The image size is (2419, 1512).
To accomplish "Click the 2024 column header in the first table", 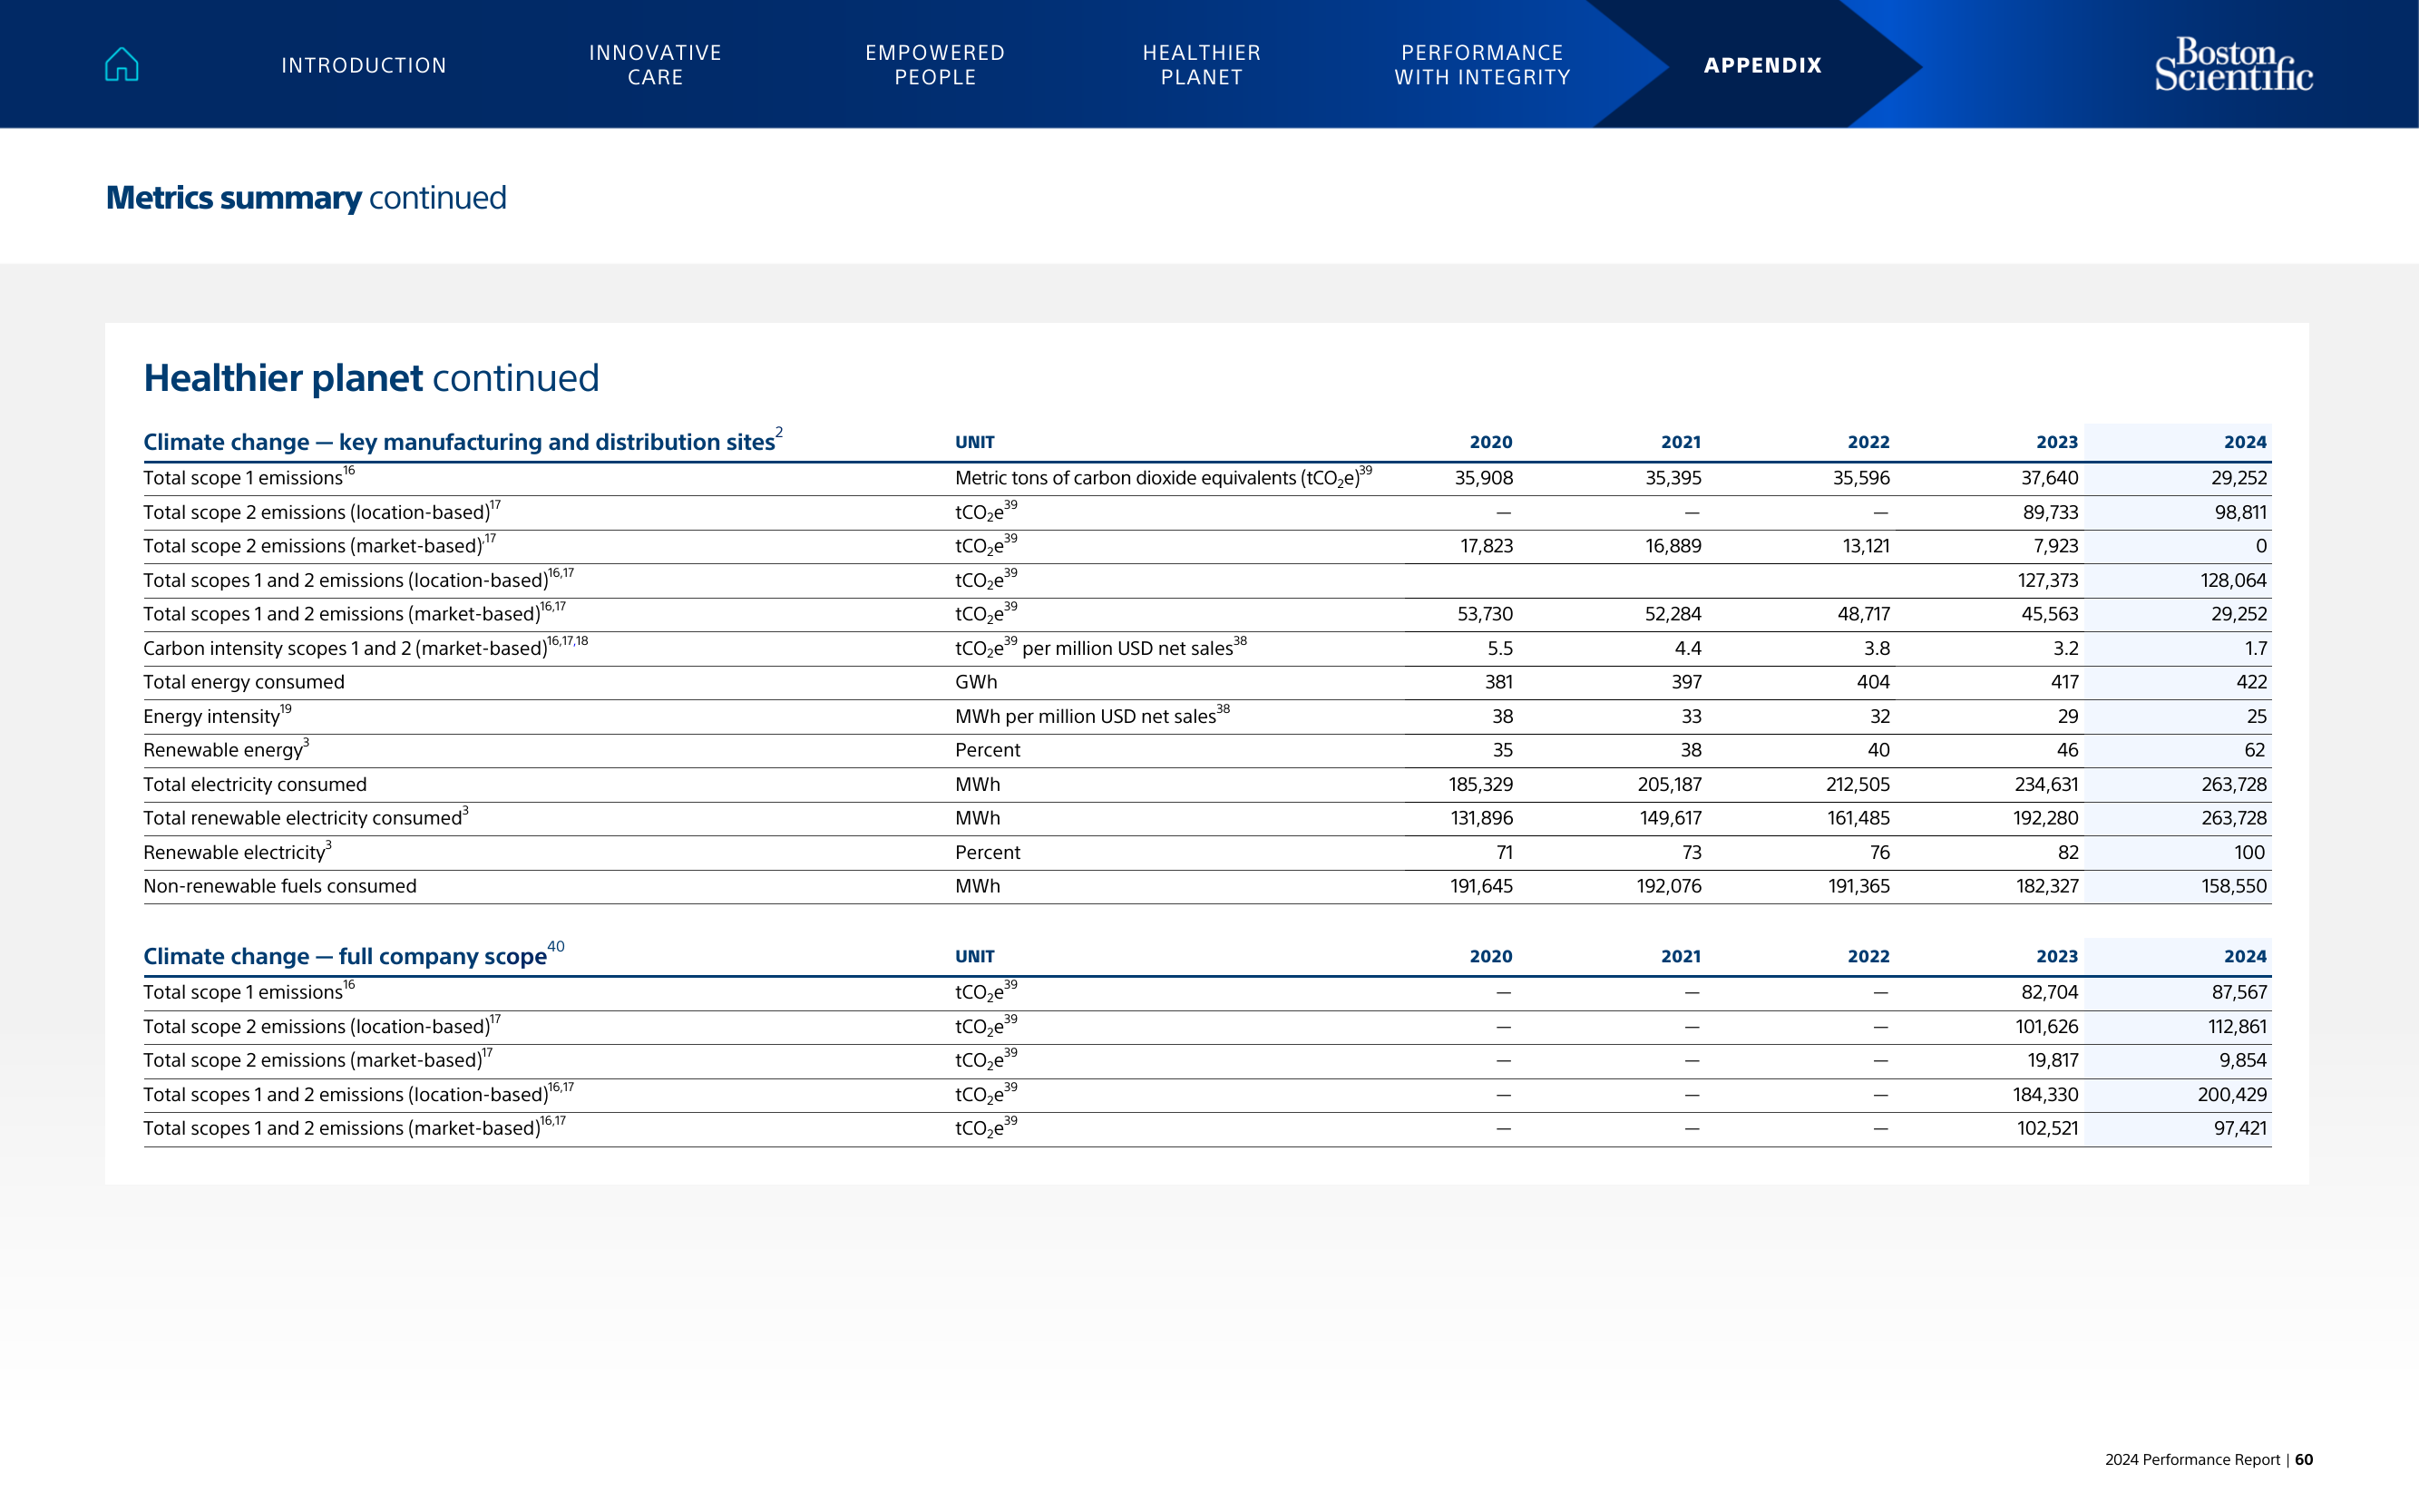I will pyautogui.click(x=2245, y=442).
